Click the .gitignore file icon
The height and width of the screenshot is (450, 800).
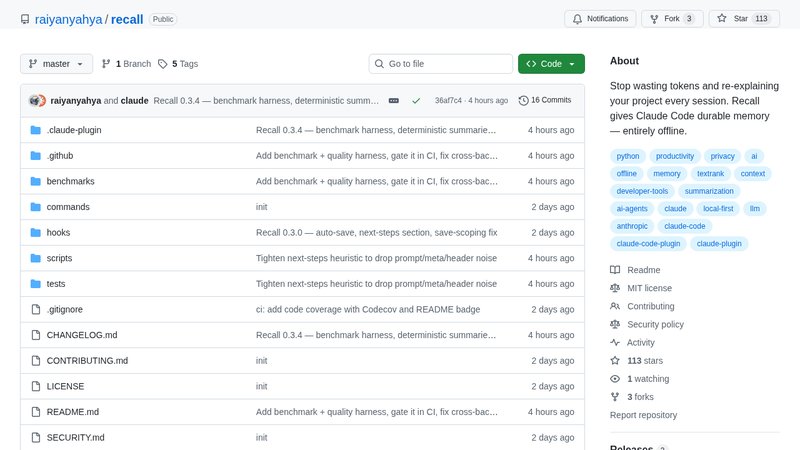coord(36,309)
